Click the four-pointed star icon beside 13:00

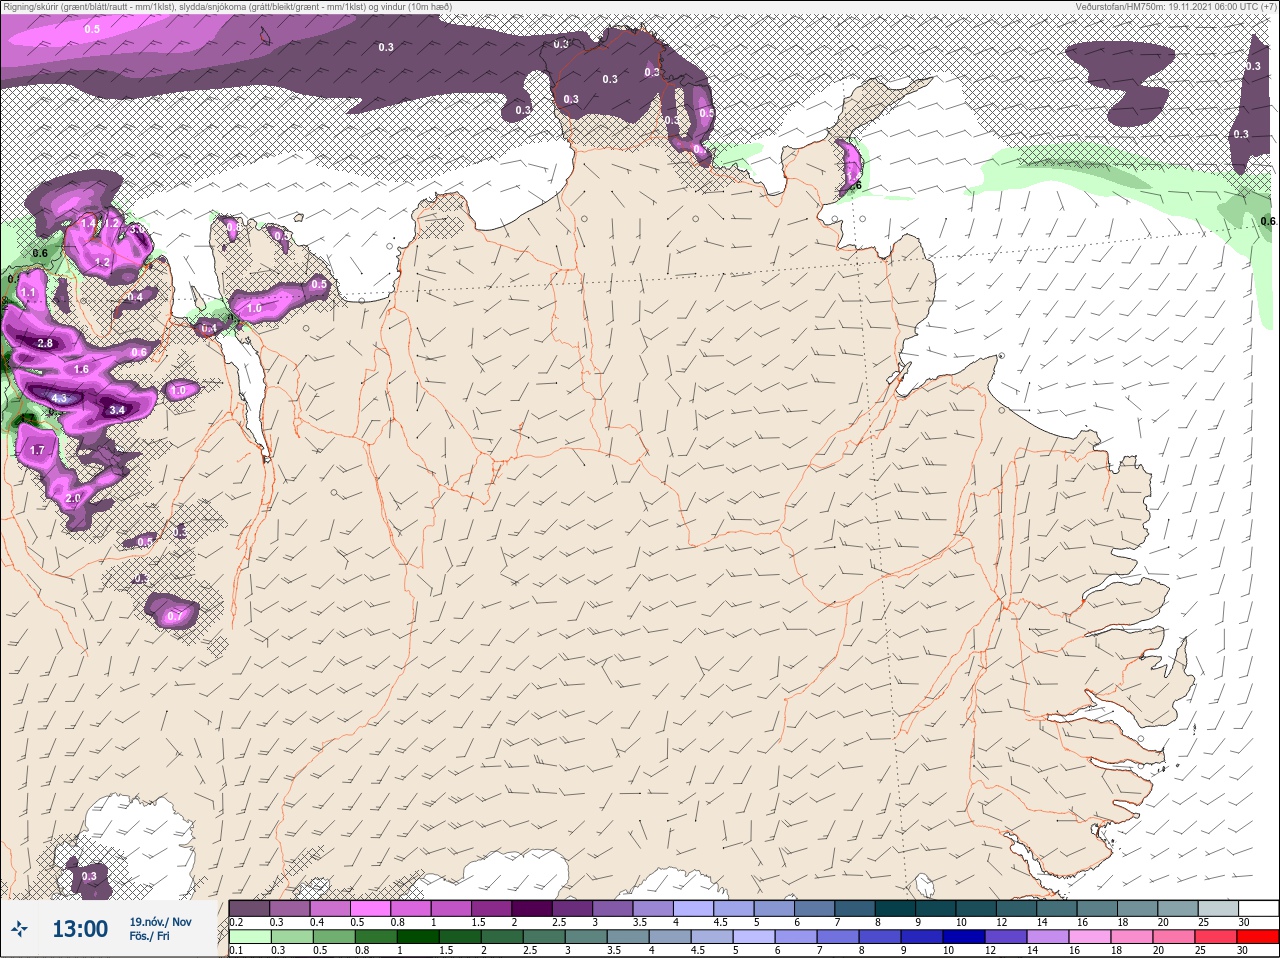19,930
